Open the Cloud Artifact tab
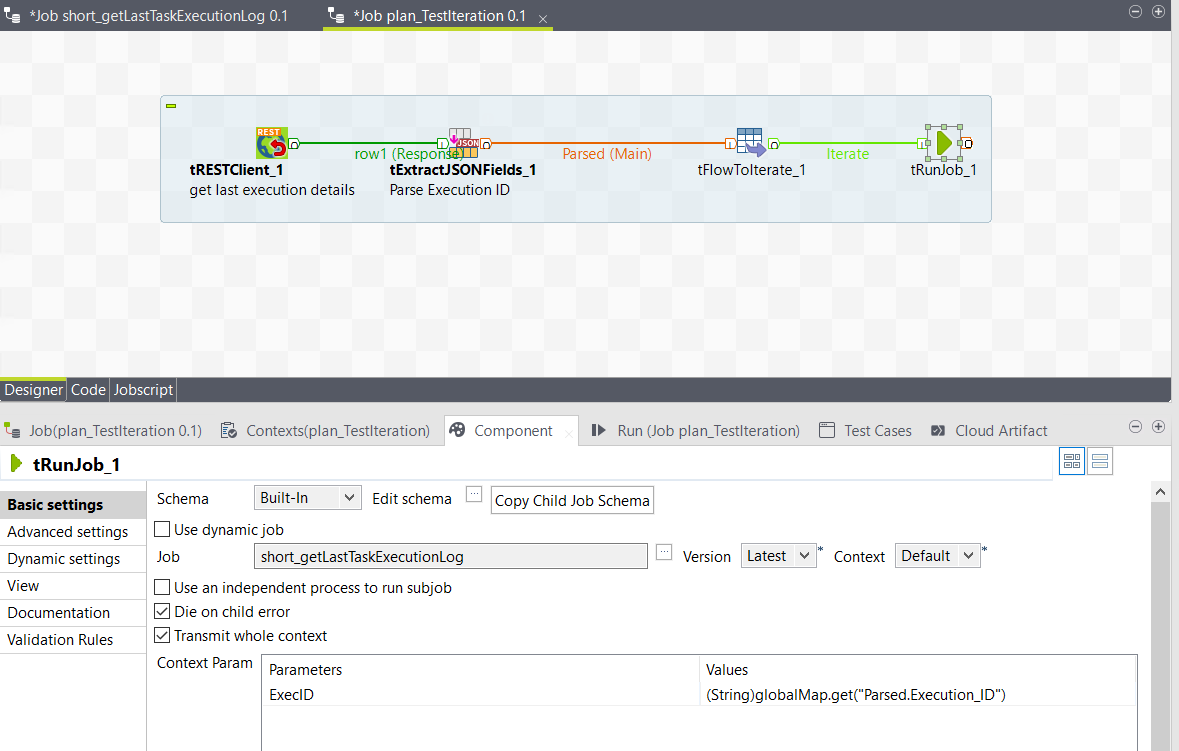Screen dimensions: 1179x751 tap(990, 431)
